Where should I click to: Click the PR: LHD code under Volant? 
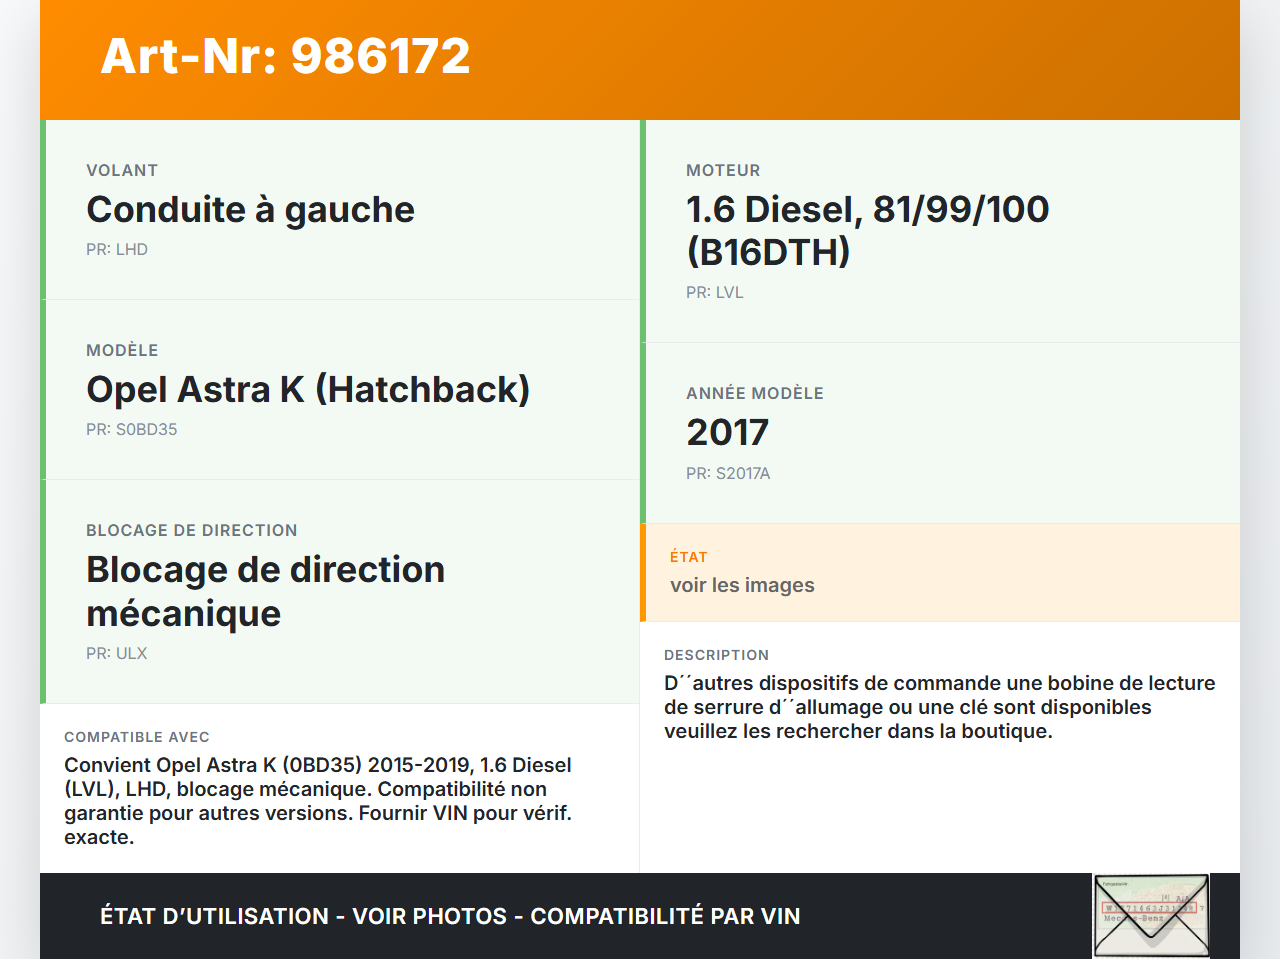coord(116,249)
